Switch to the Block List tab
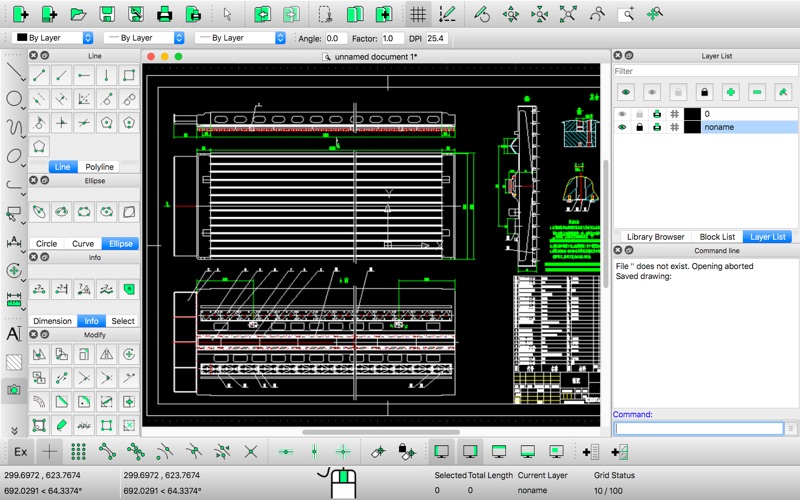This screenshot has width=800, height=500. [717, 237]
